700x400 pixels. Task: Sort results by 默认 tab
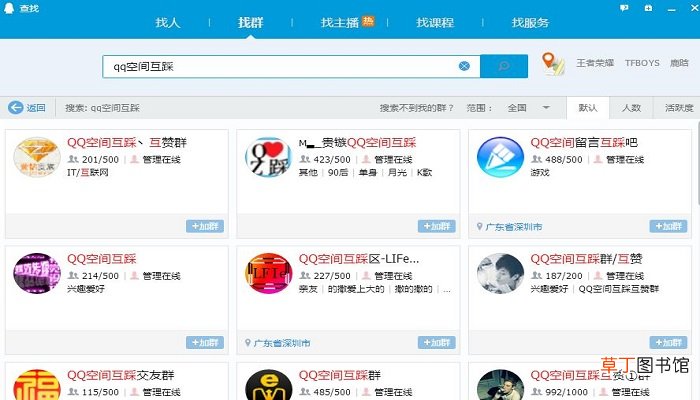588,108
